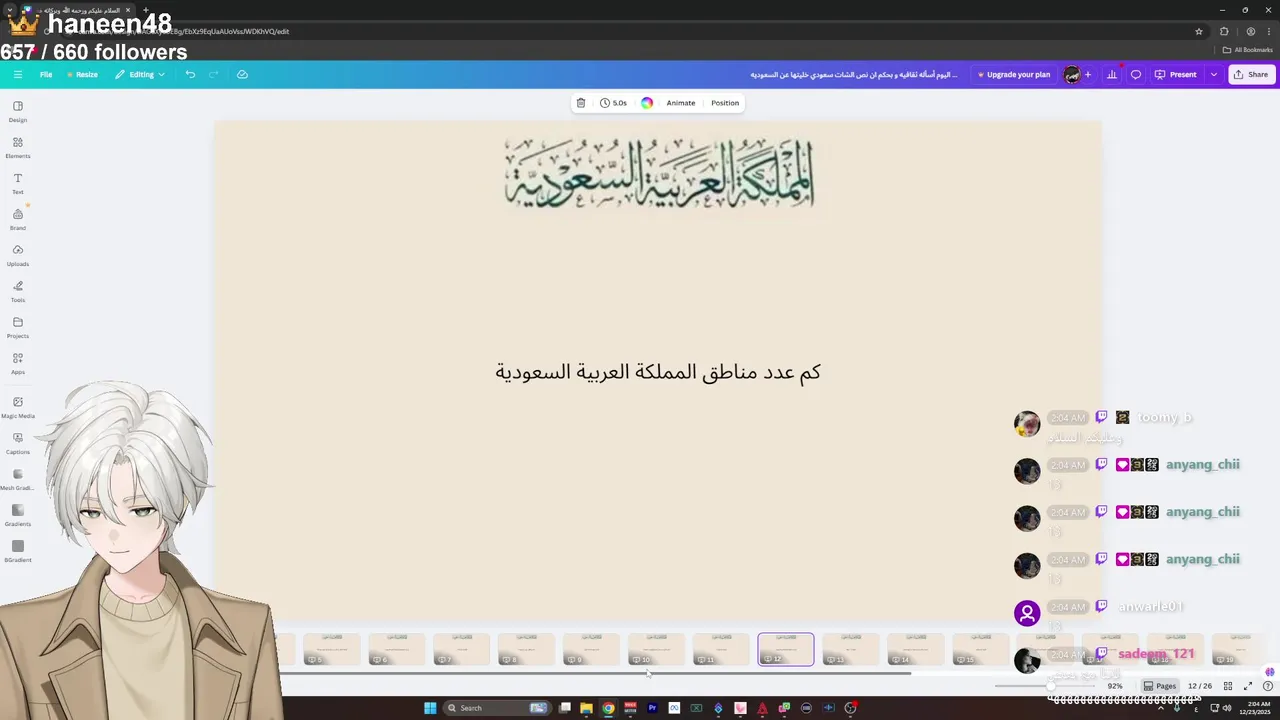Select the highlighted page 12 thumbnail
The image size is (1280, 720).
coord(786,649)
